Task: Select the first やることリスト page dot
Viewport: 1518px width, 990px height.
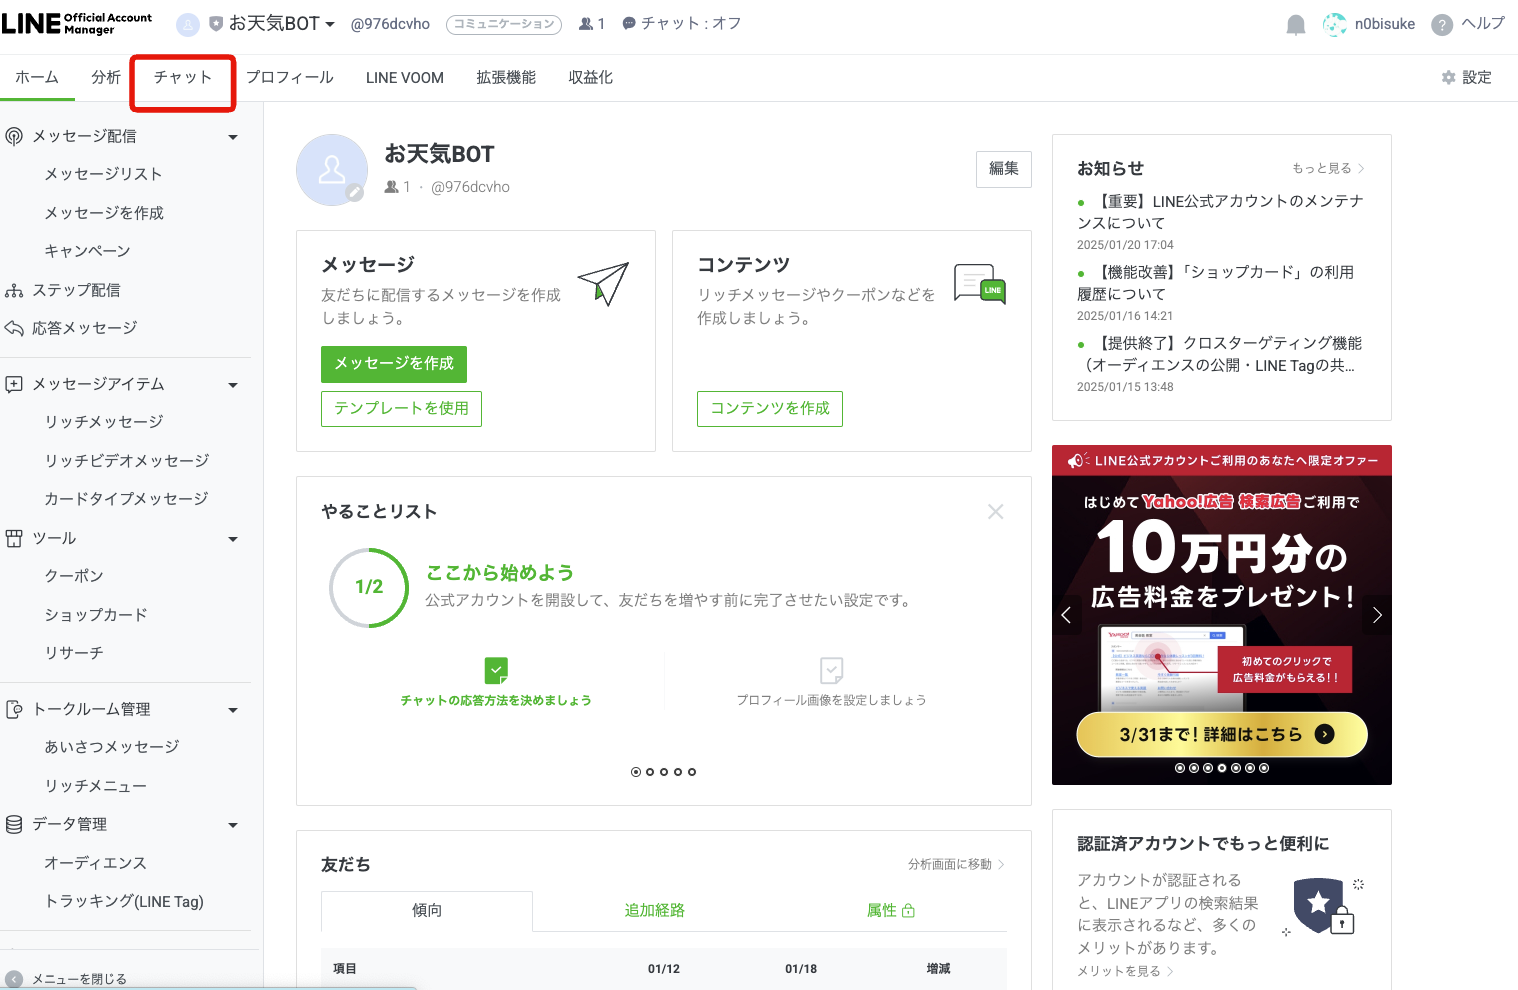Action: pos(636,772)
